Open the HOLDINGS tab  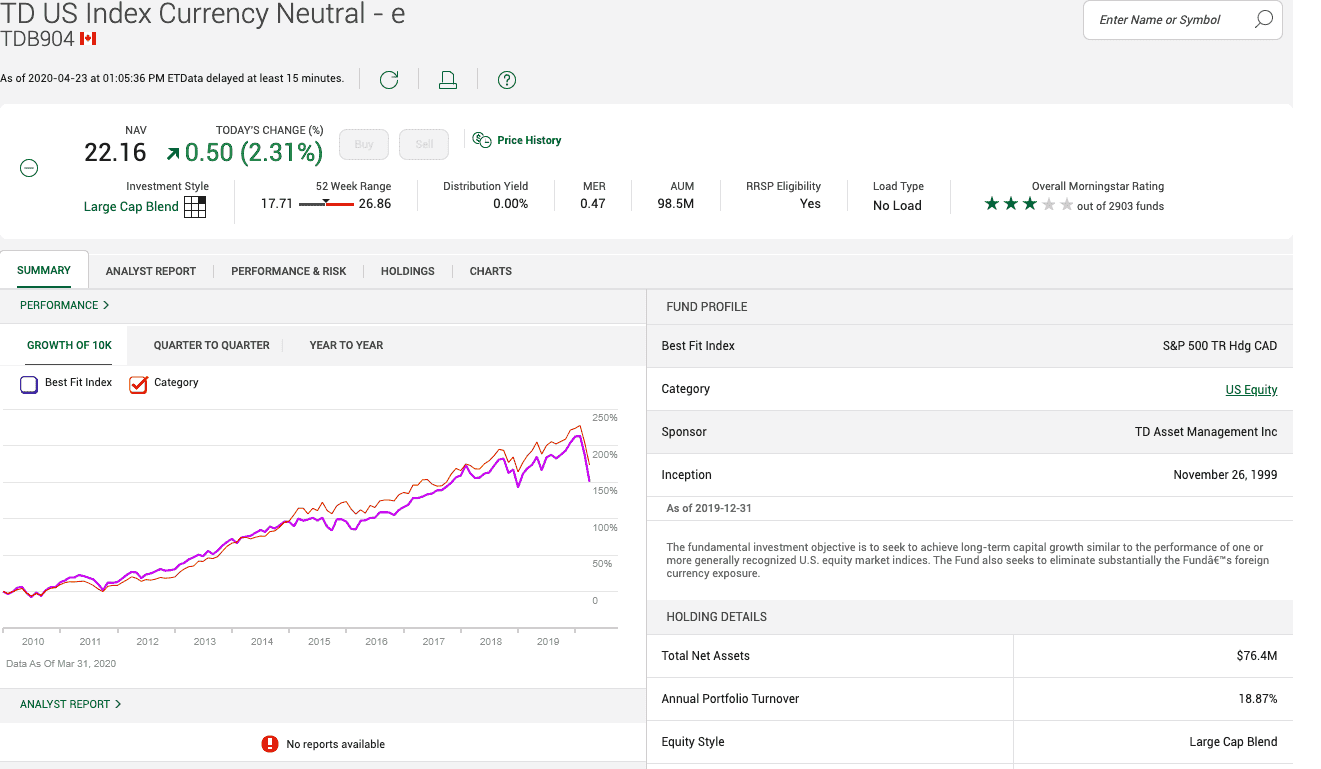coord(408,271)
